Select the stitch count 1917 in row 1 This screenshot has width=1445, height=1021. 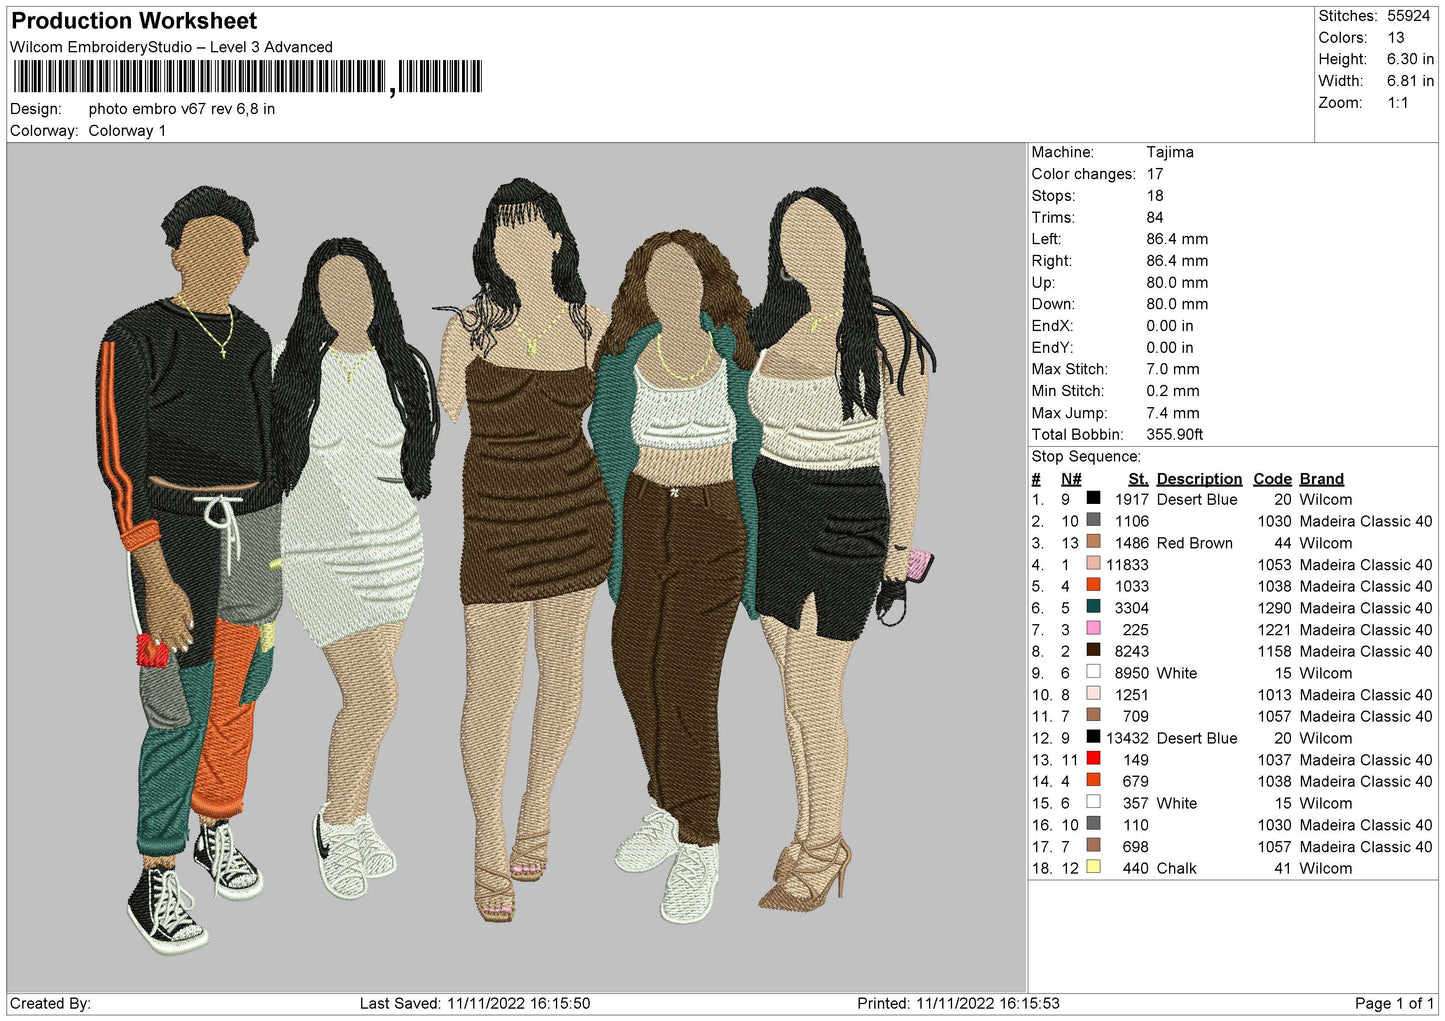1132,499
